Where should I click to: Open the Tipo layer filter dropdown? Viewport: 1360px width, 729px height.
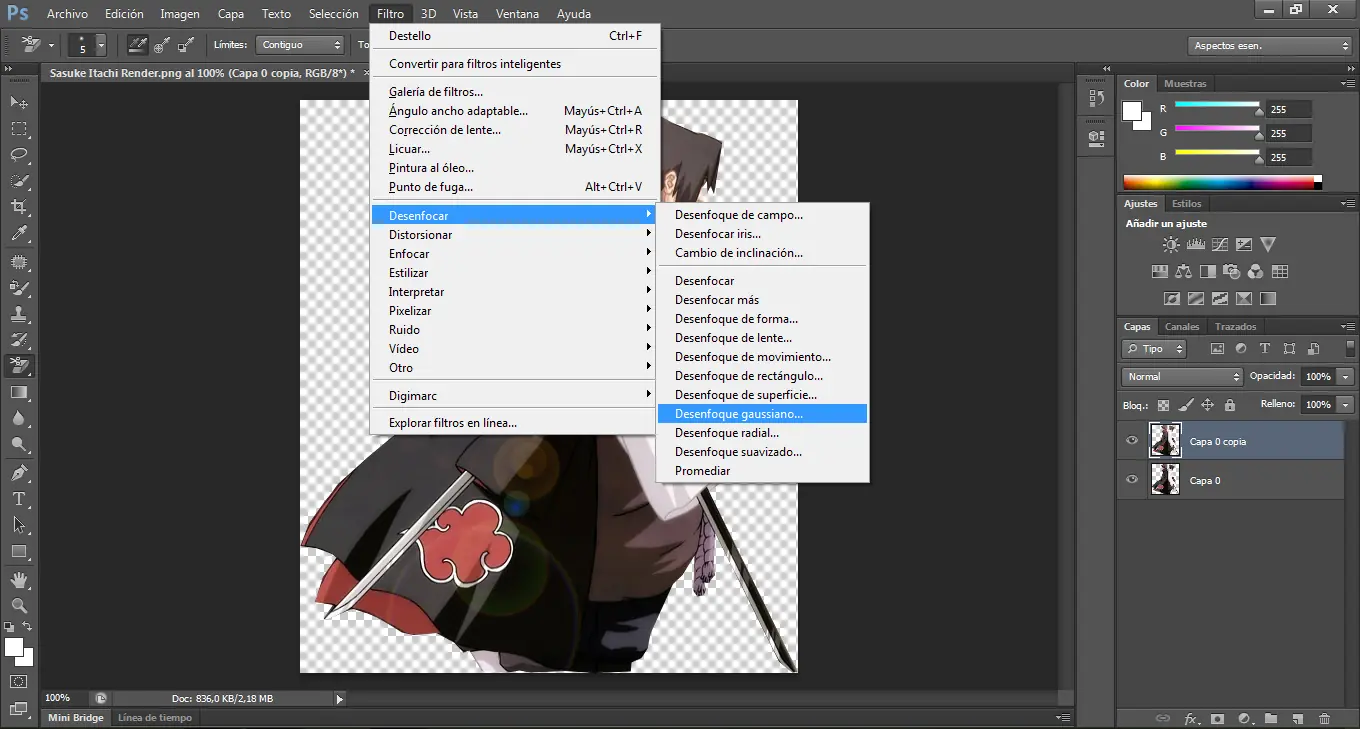click(1154, 349)
